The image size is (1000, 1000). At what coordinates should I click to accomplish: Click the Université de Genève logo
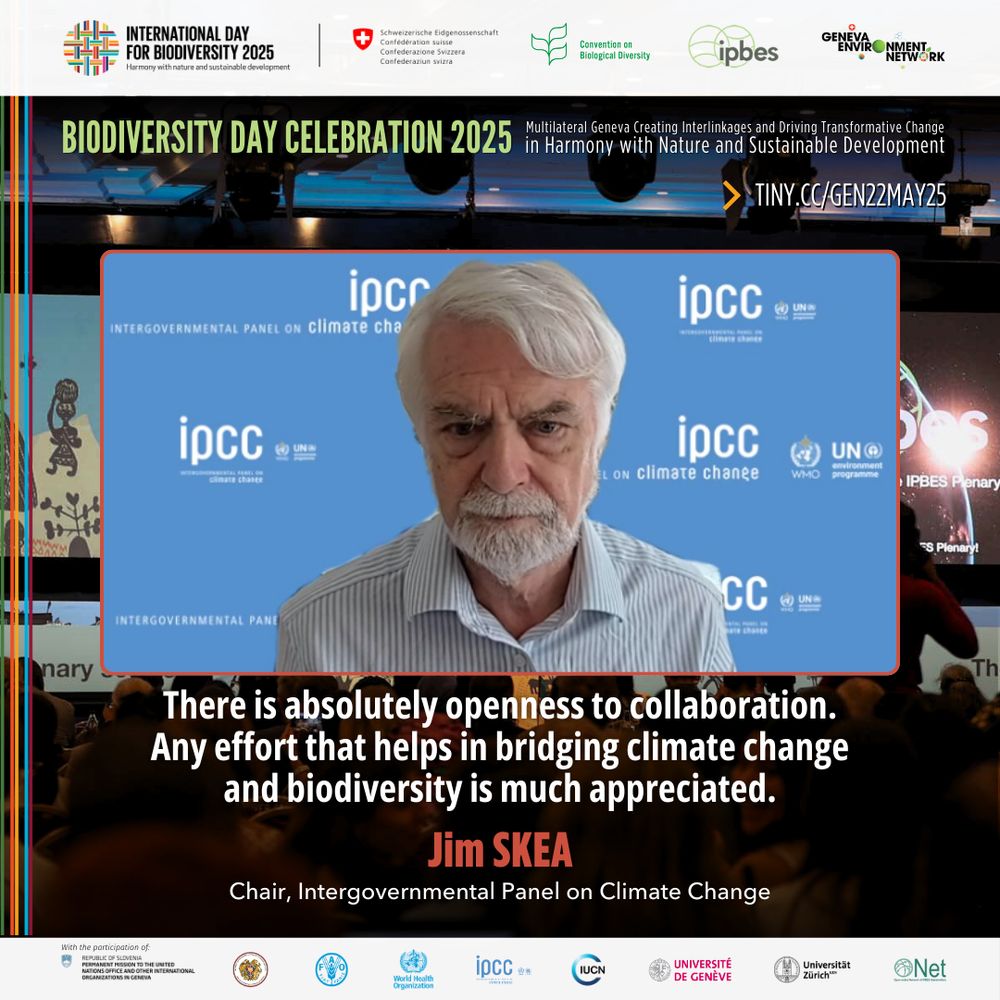coord(690,970)
